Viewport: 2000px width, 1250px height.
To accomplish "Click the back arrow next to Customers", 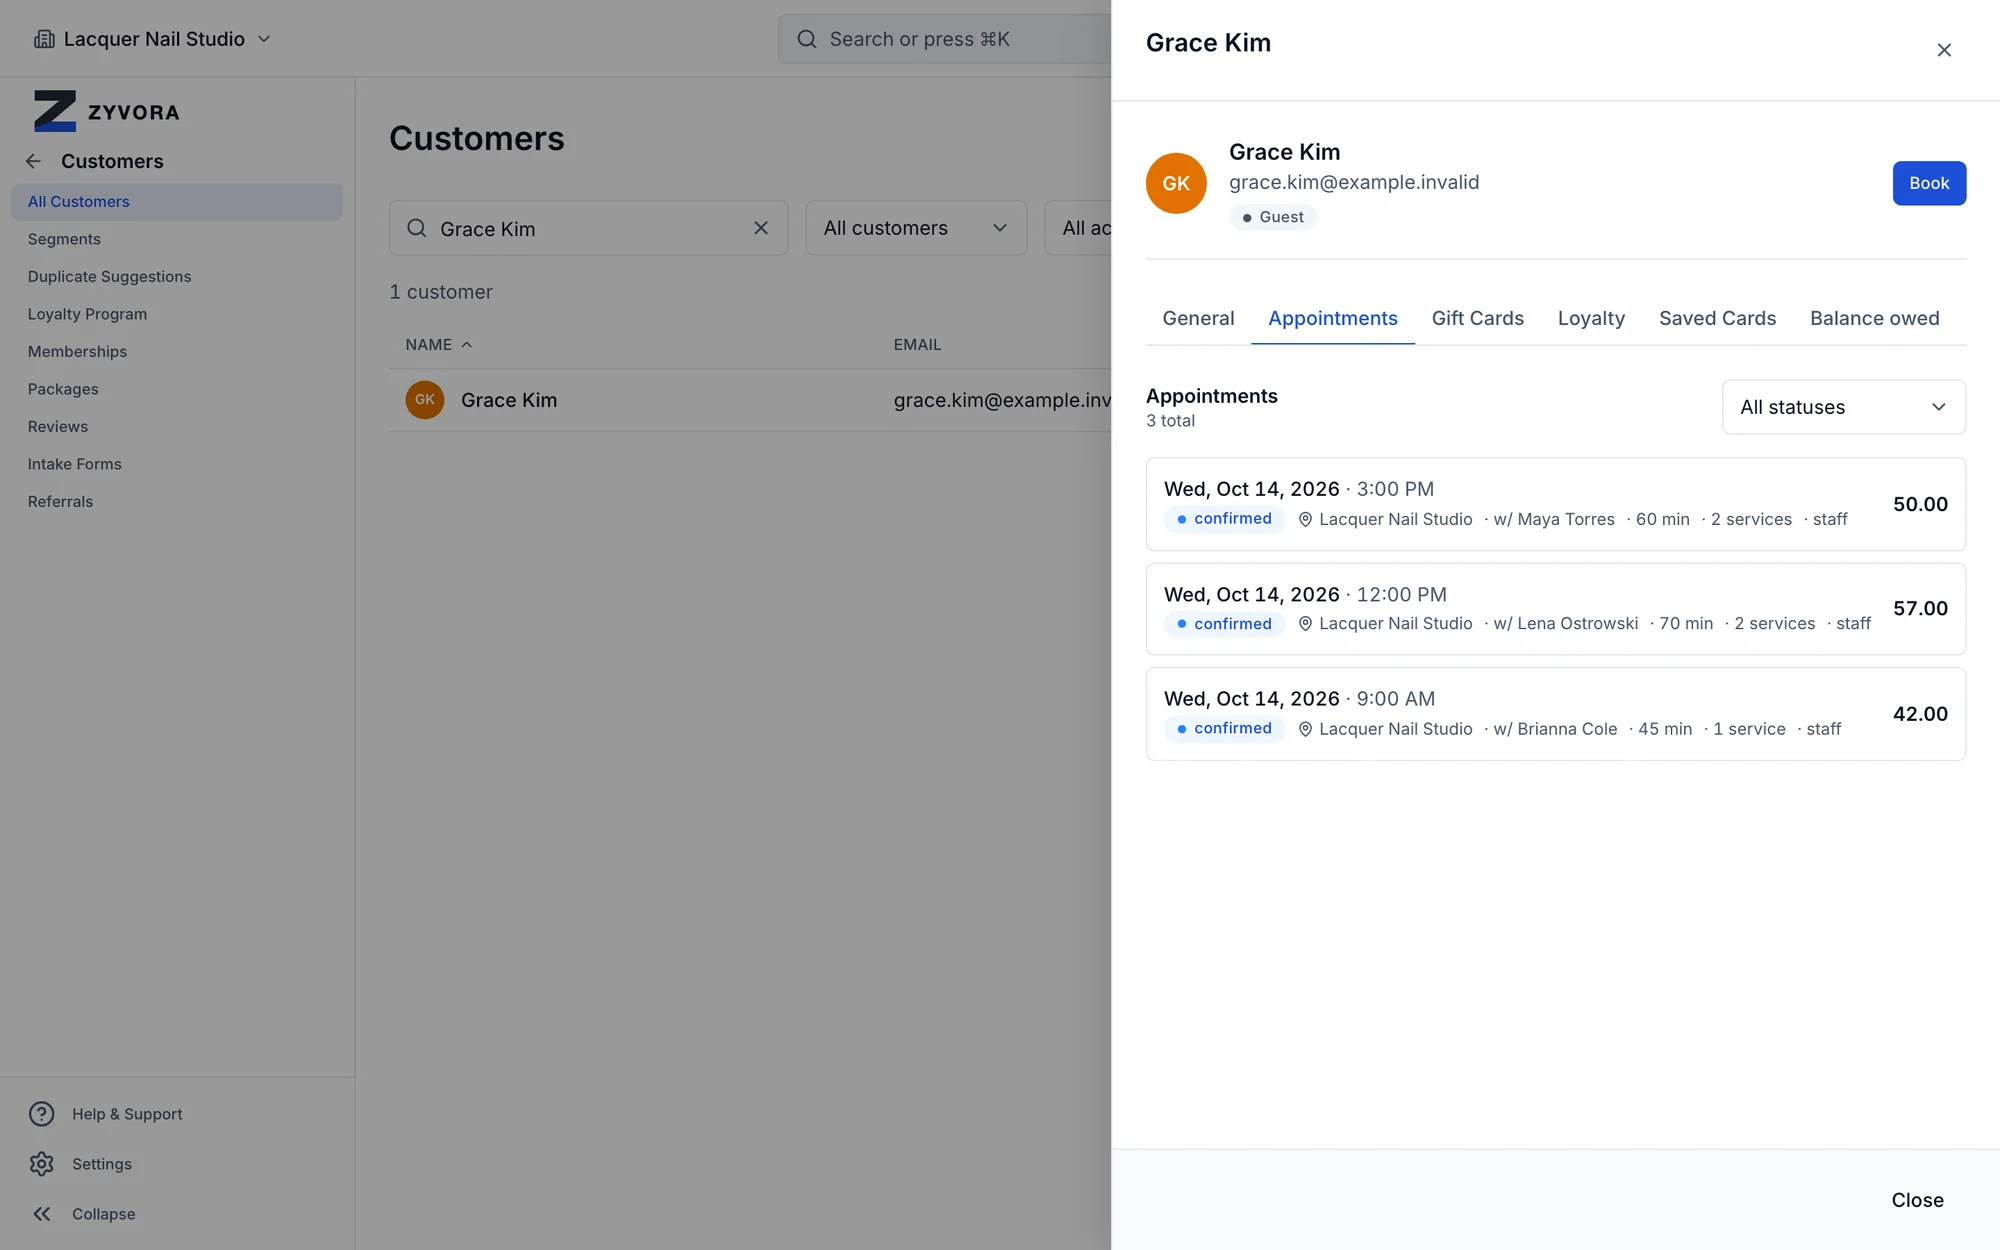I will point(34,161).
